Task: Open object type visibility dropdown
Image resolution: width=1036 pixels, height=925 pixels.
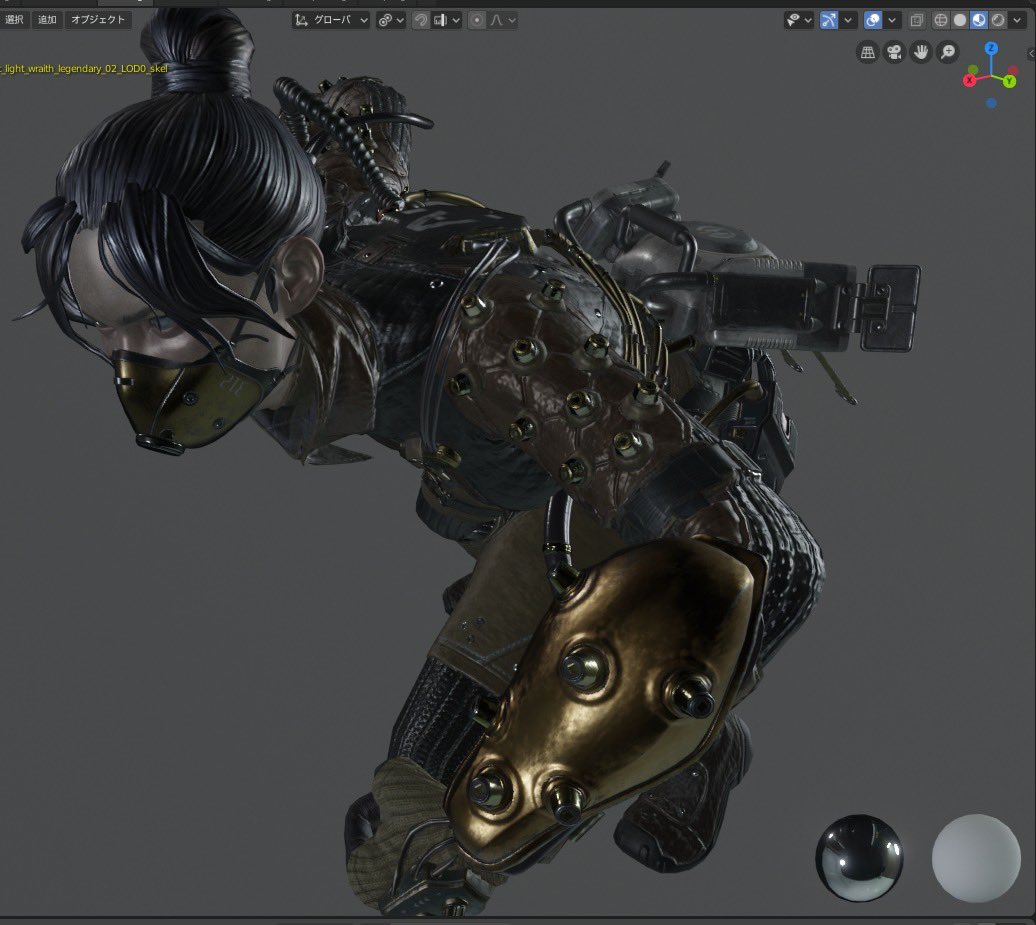Action: click(798, 20)
